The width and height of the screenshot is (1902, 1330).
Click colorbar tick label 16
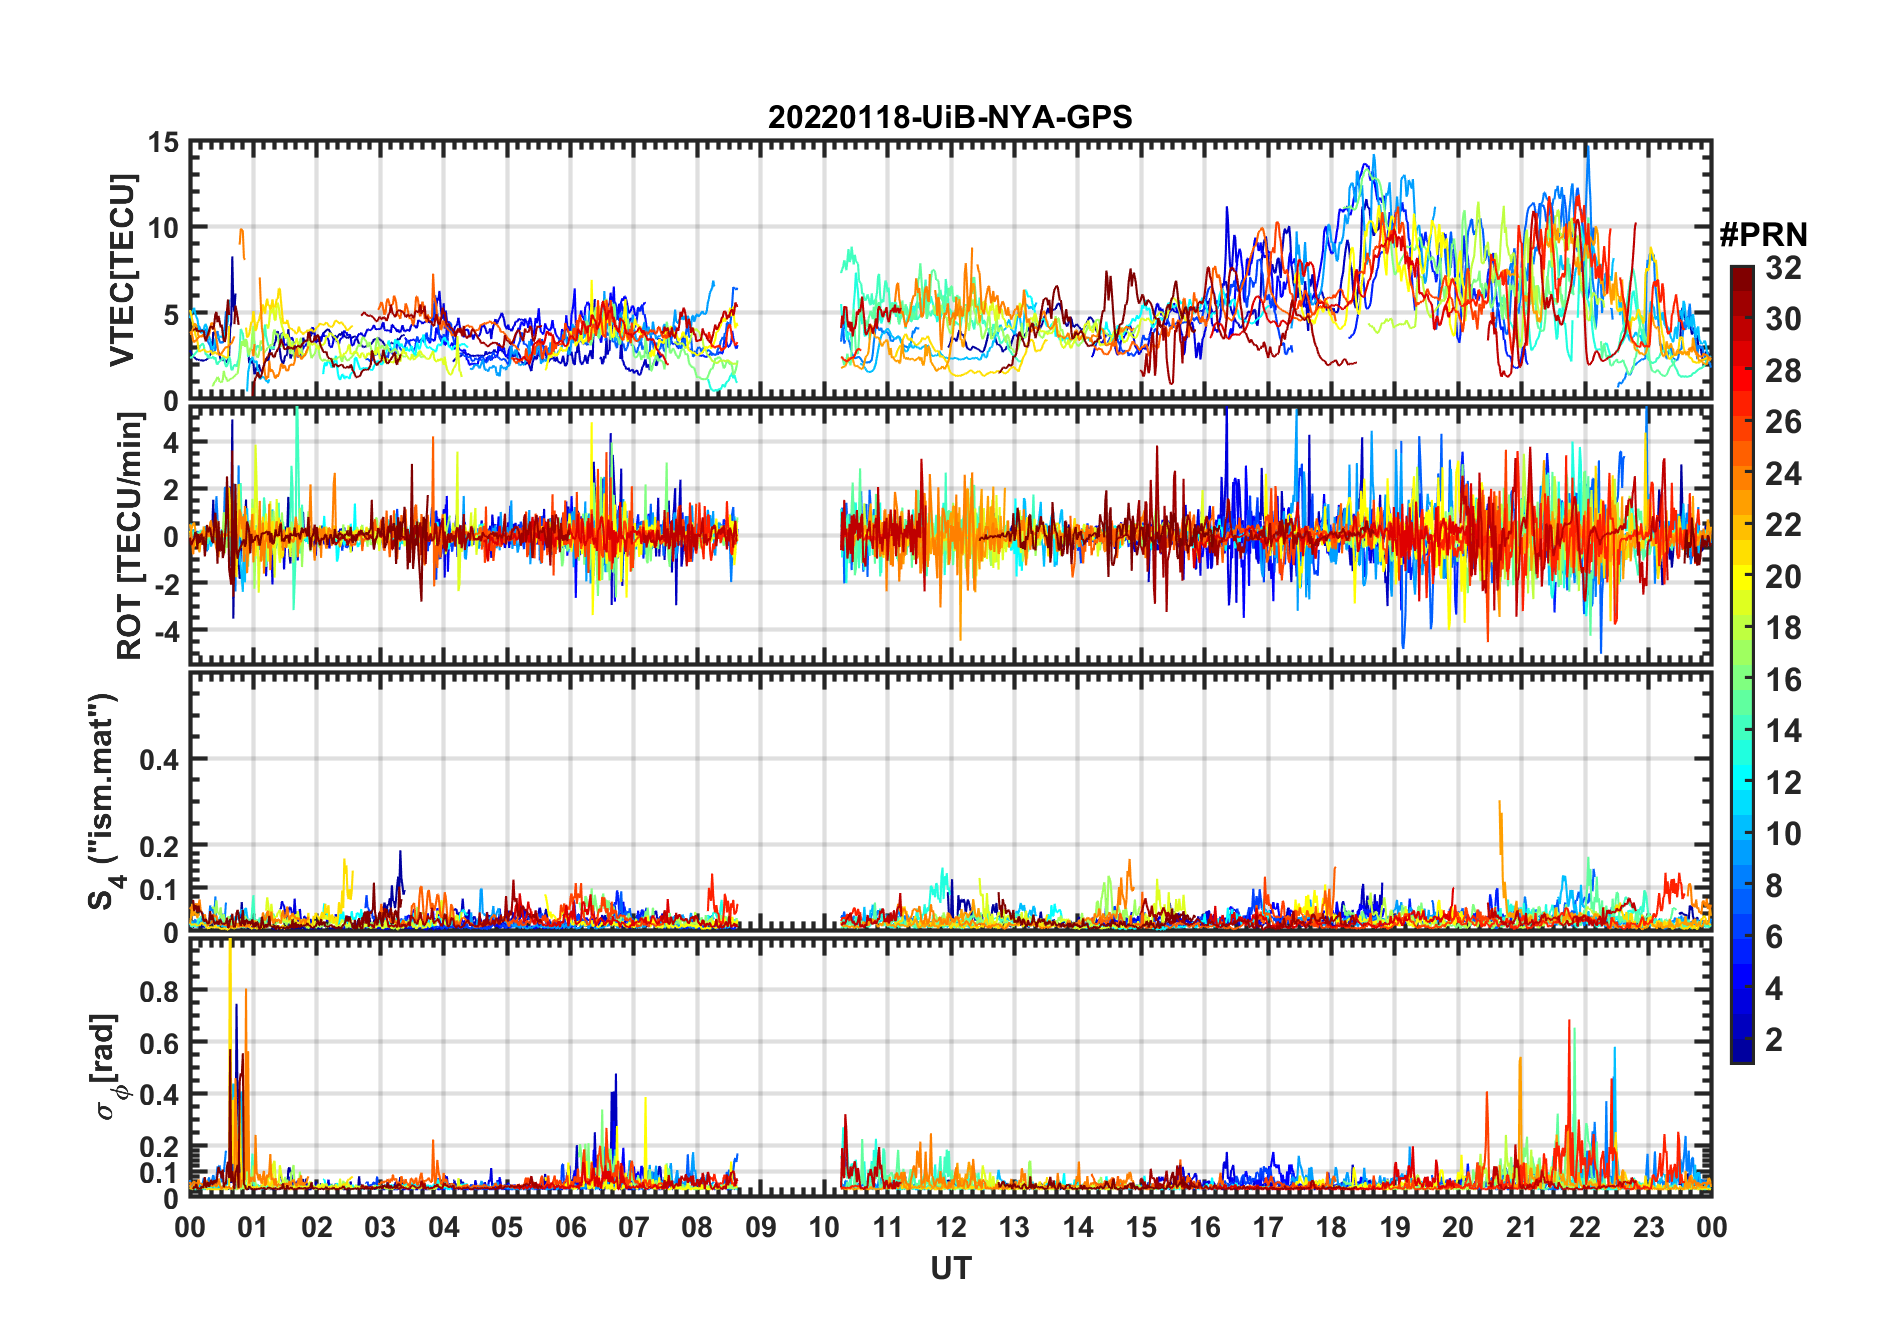(x=1783, y=680)
